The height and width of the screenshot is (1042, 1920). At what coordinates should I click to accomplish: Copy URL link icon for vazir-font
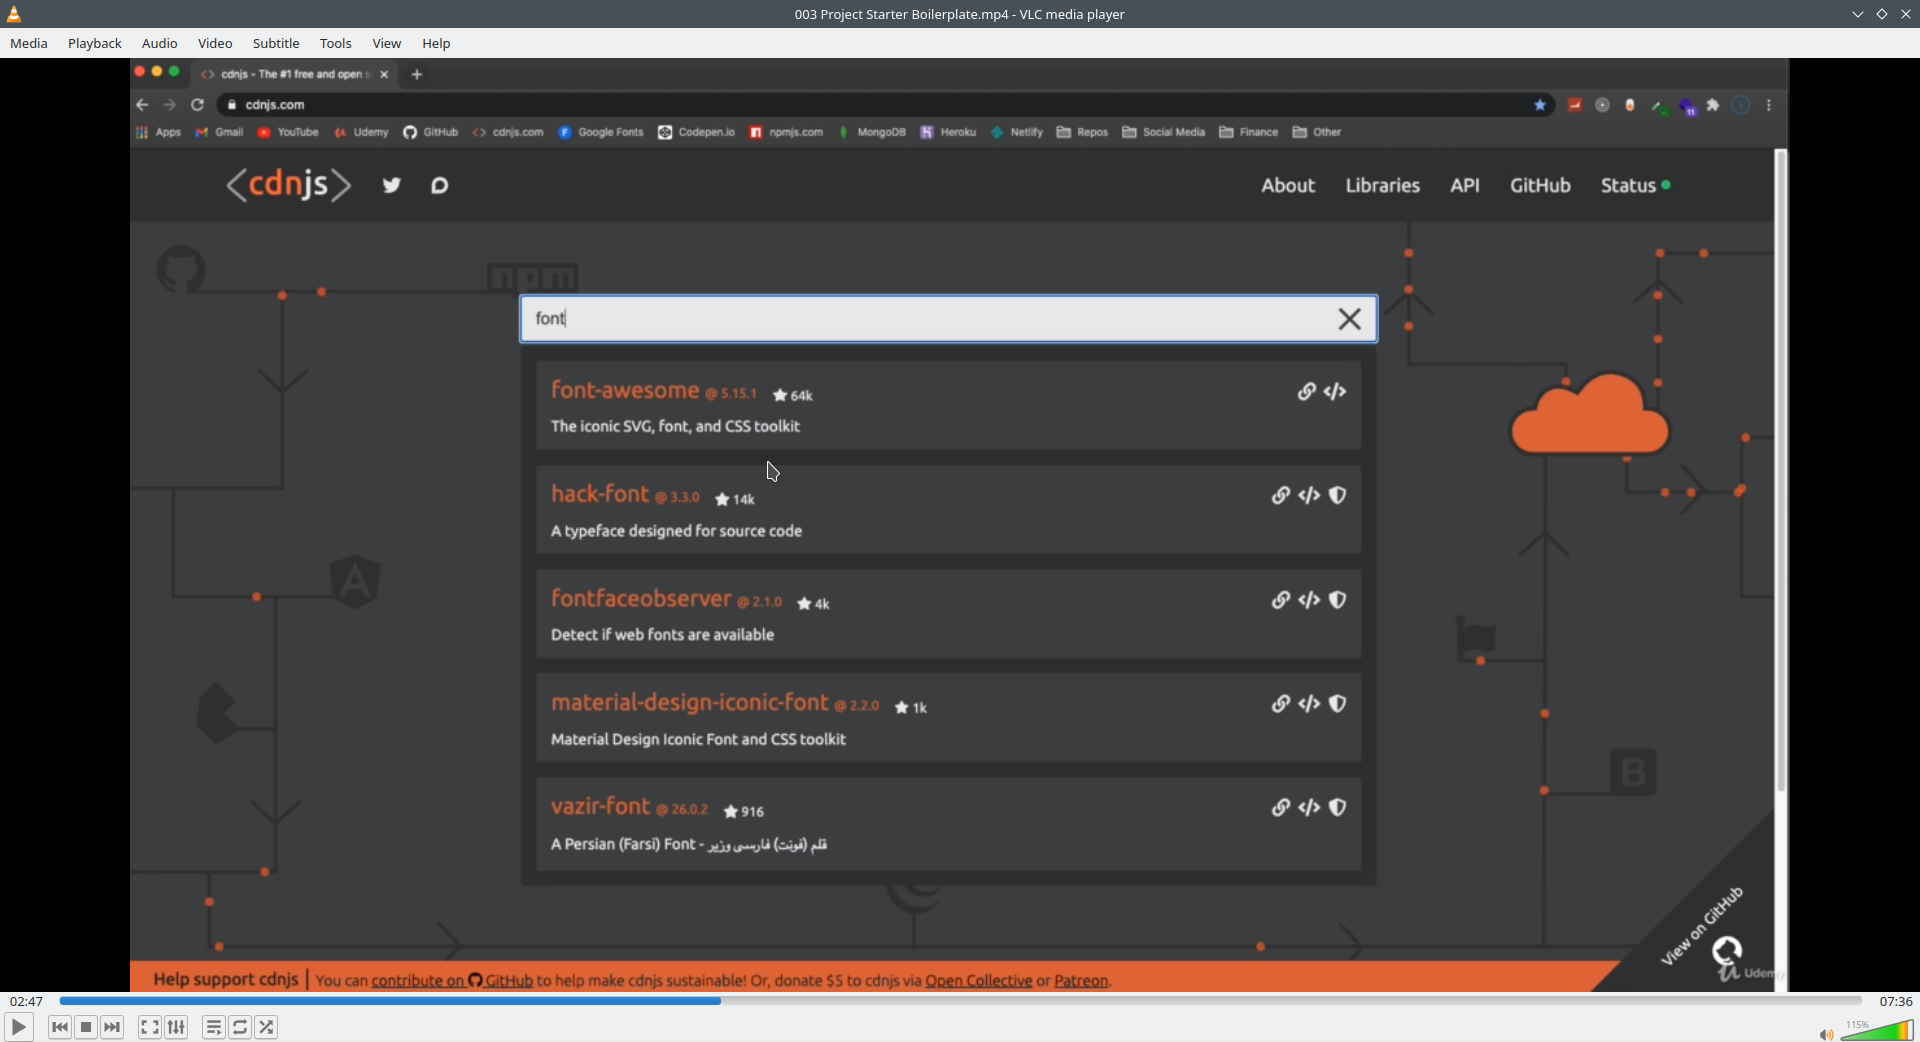(x=1280, y=808)
